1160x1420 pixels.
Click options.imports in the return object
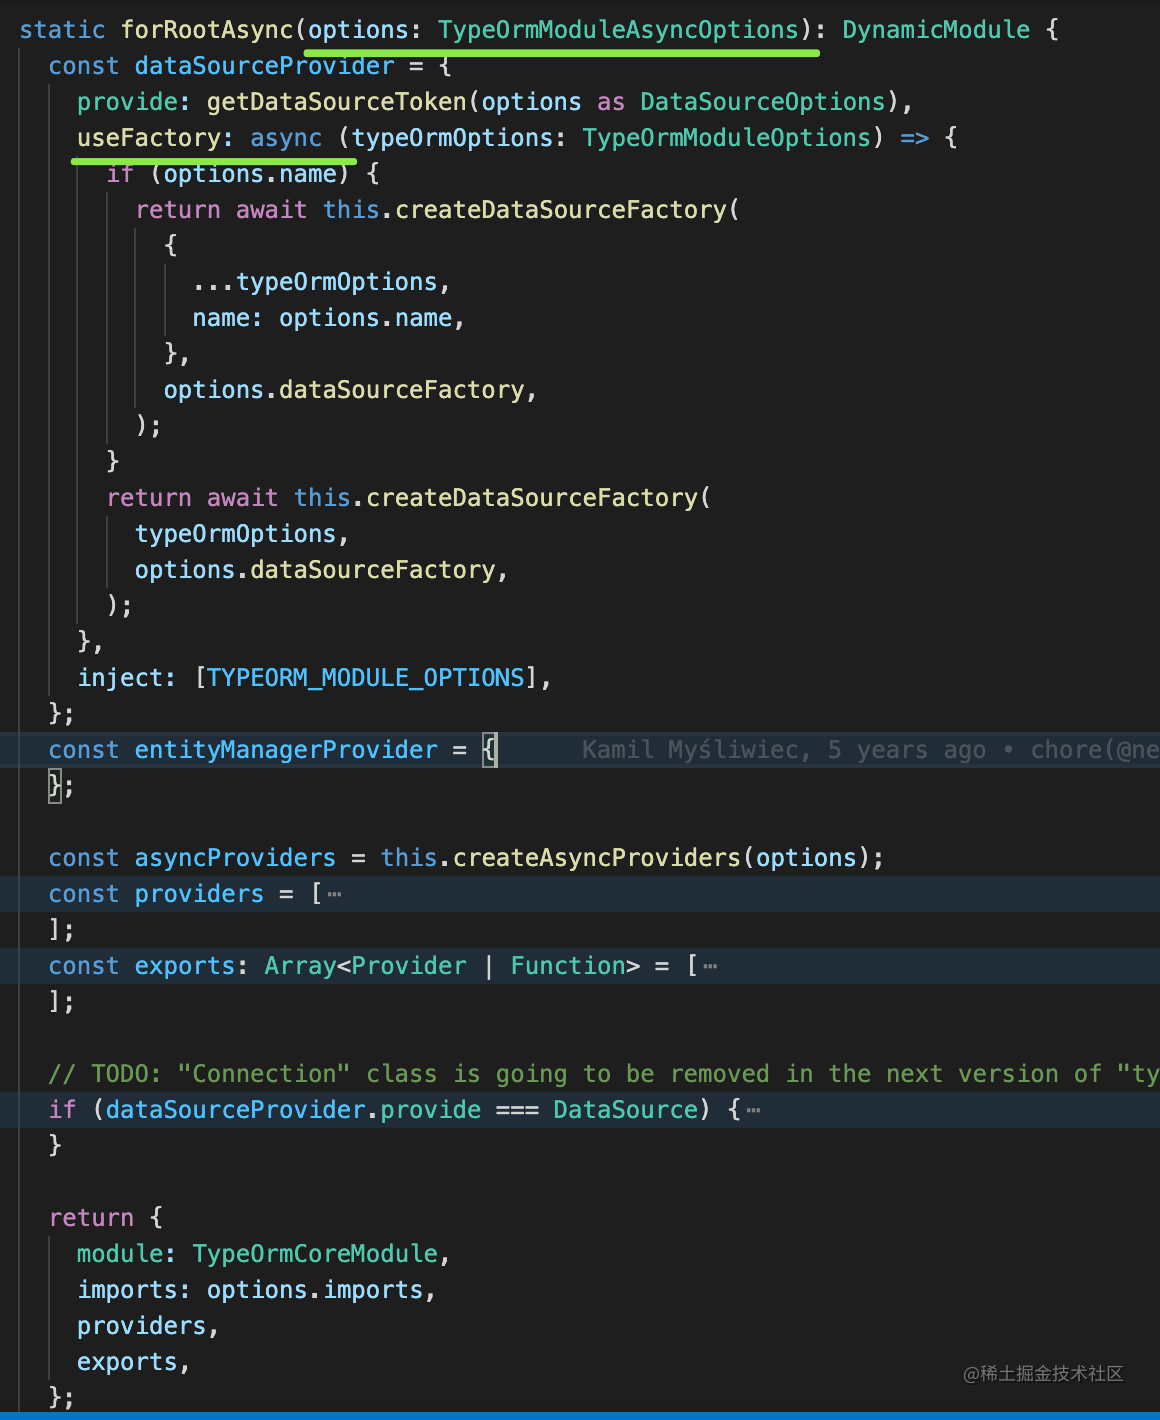click(315, 1290)
